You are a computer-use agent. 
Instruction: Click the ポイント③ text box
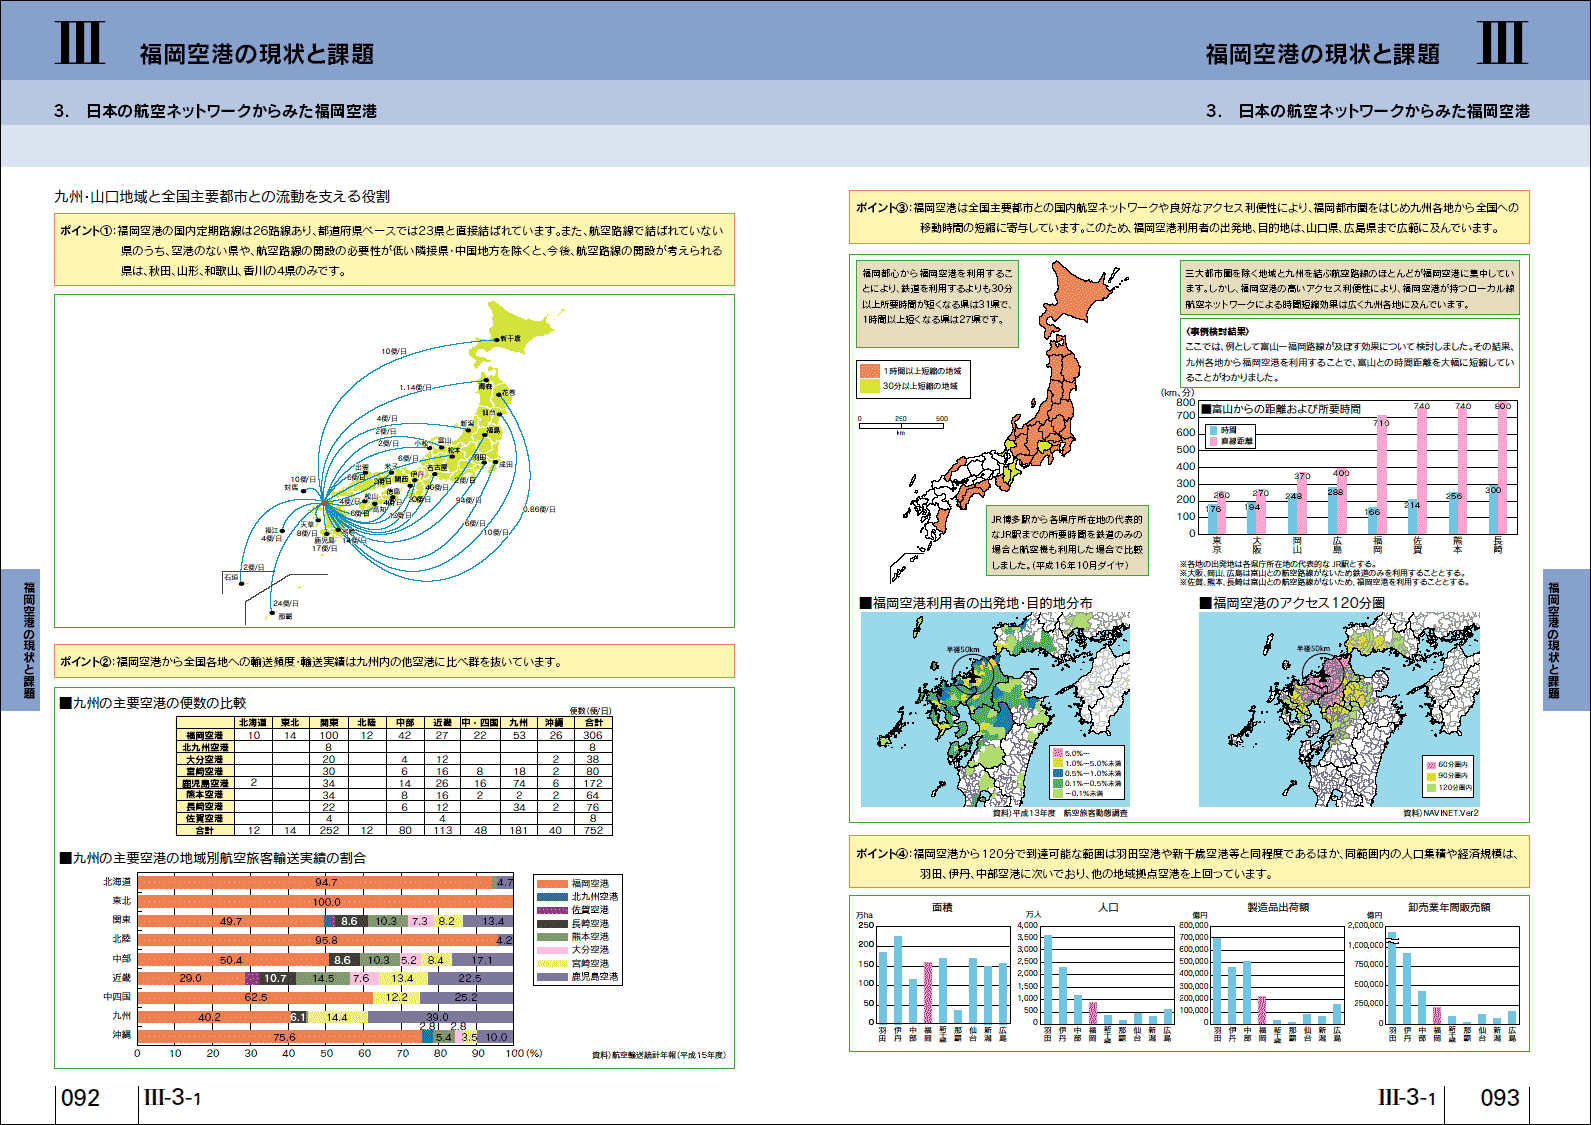(x=1189, y=217)
